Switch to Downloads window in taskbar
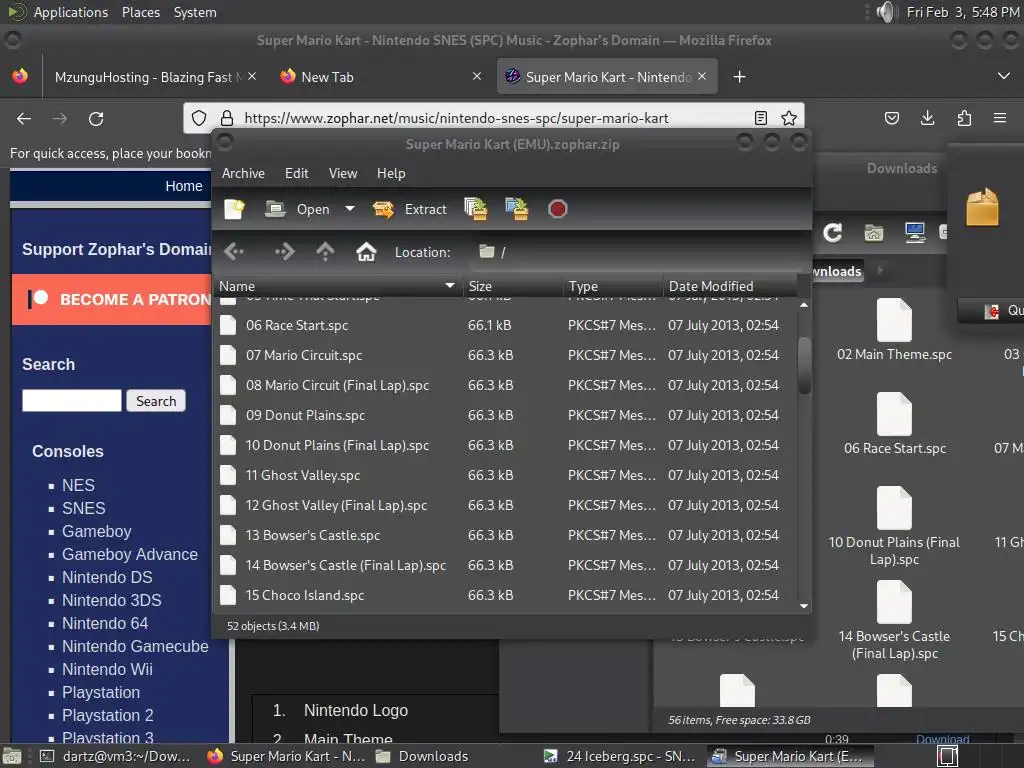This screenshot has width=1024, height=768. point(423,756)
